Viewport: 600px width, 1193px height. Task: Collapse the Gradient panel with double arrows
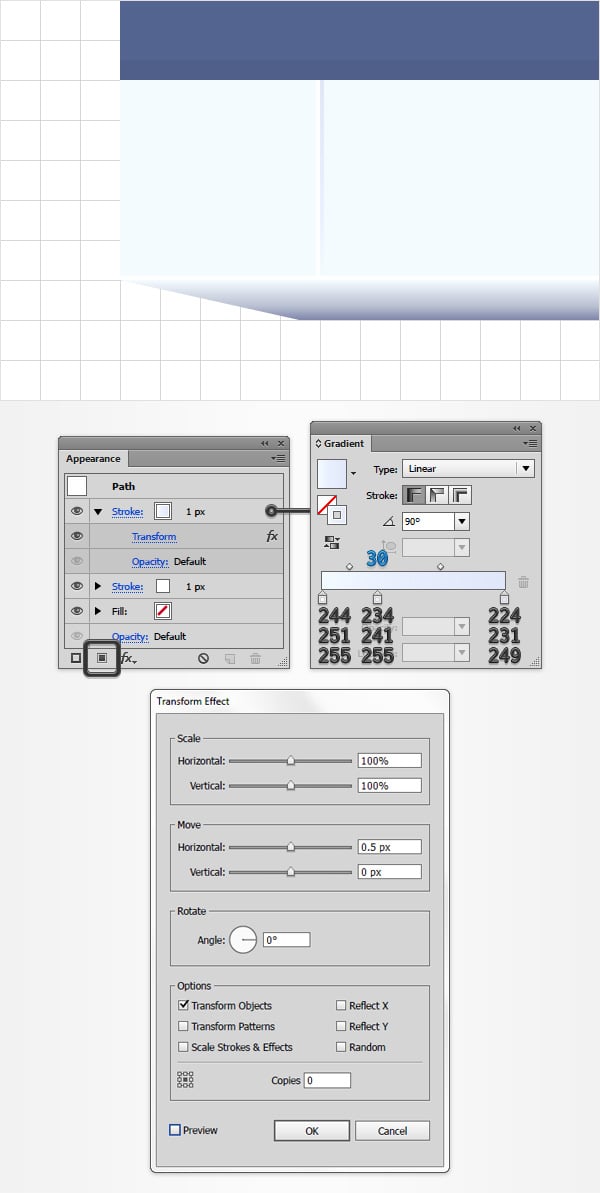click(x=517, y=428)
